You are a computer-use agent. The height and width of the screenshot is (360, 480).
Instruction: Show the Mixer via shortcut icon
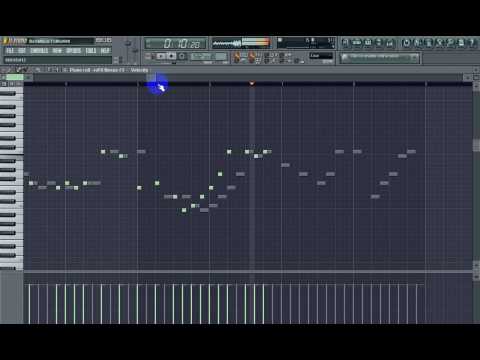[x=390, y=42]
